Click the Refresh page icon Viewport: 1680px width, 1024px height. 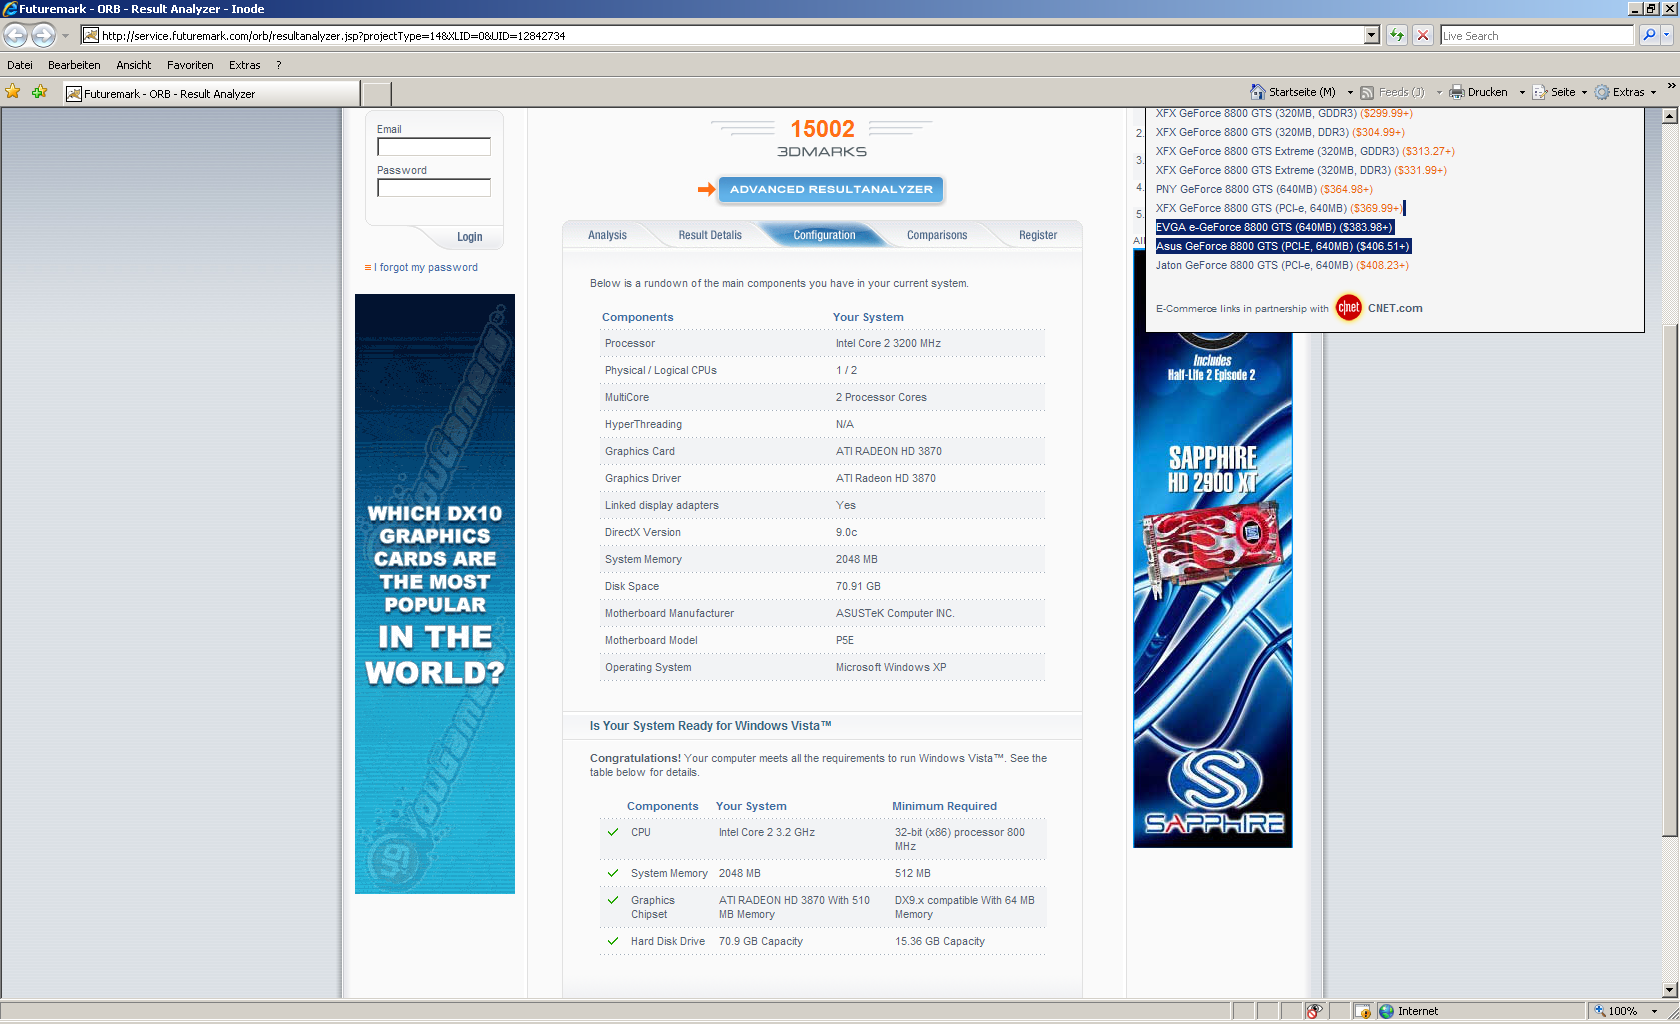click(1397, 35)
